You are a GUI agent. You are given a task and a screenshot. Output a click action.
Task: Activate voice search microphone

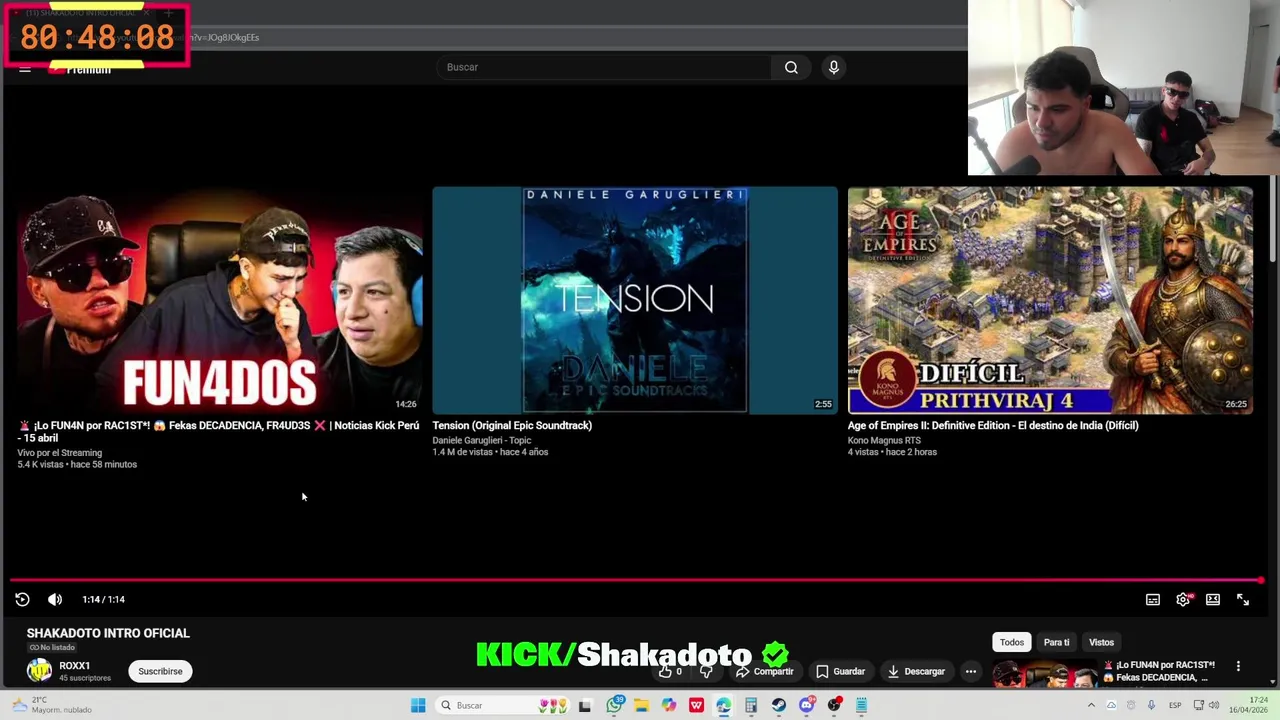point(834,67)
